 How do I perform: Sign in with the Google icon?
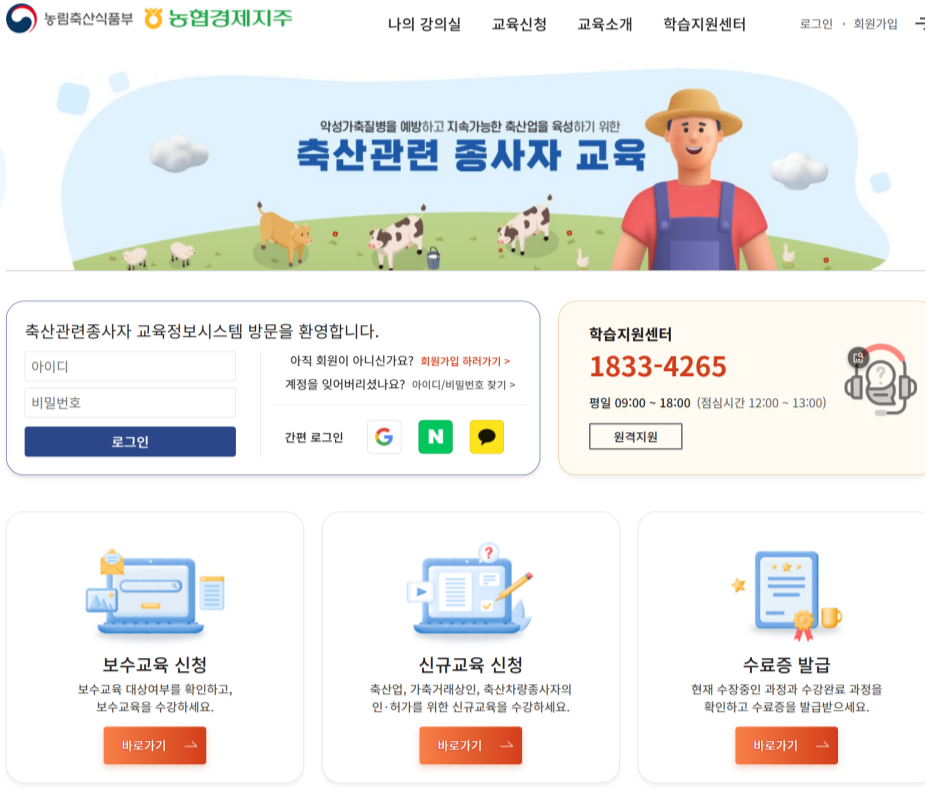(x=384, y=436)
